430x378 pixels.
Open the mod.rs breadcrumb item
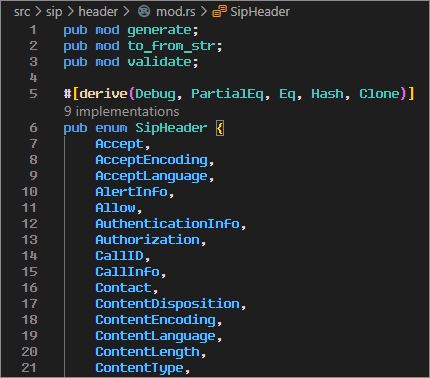[176, 12]
